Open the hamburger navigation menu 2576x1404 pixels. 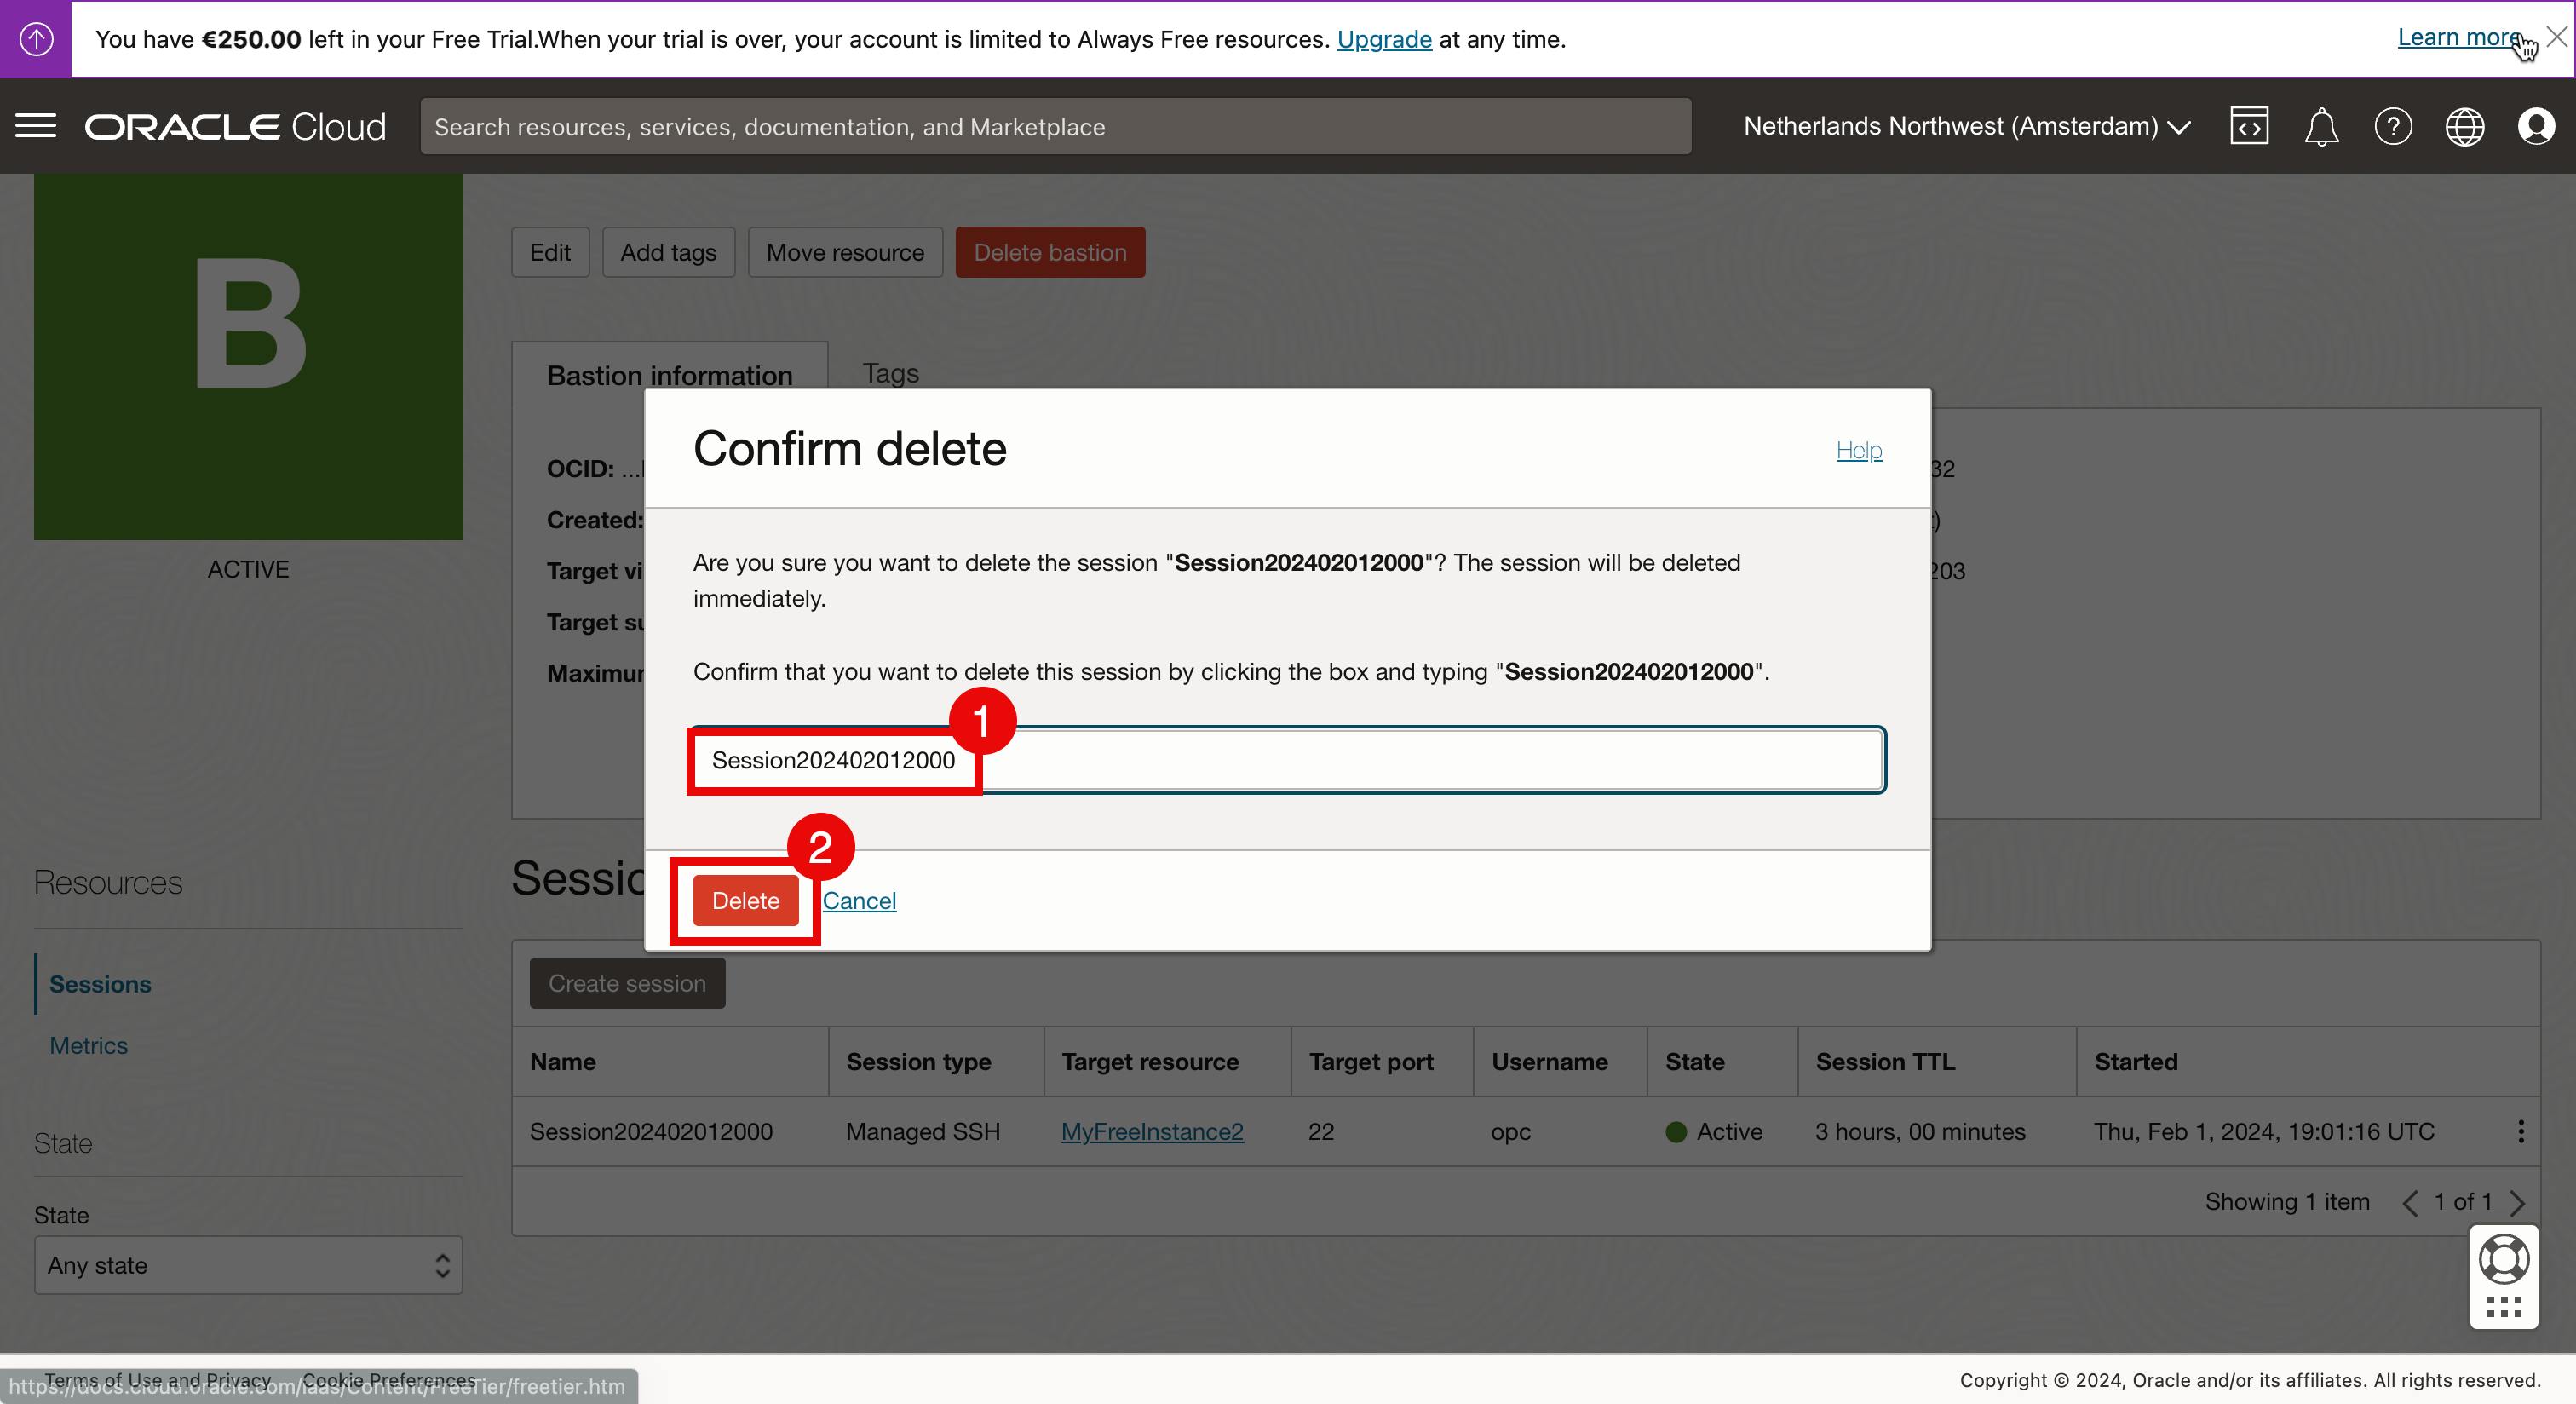36,127
